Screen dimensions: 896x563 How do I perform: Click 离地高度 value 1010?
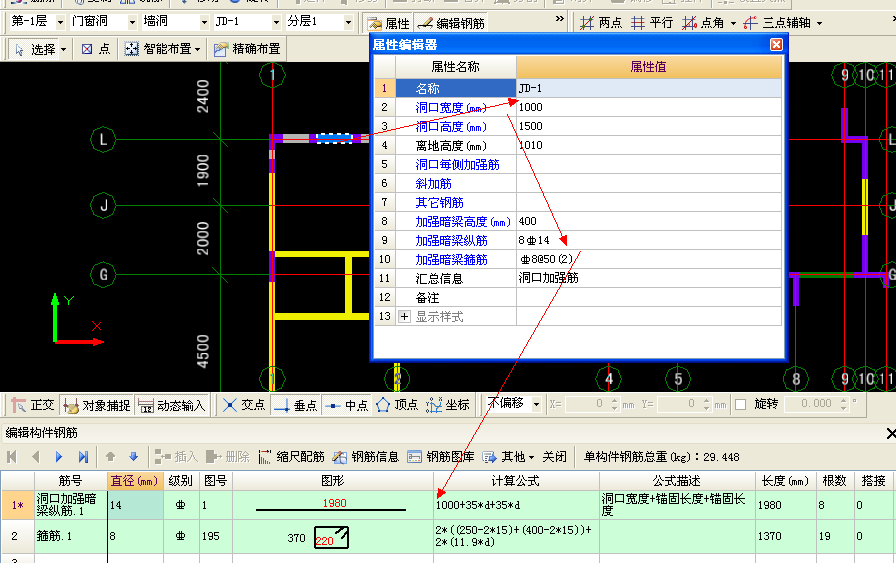click(649, 145)
